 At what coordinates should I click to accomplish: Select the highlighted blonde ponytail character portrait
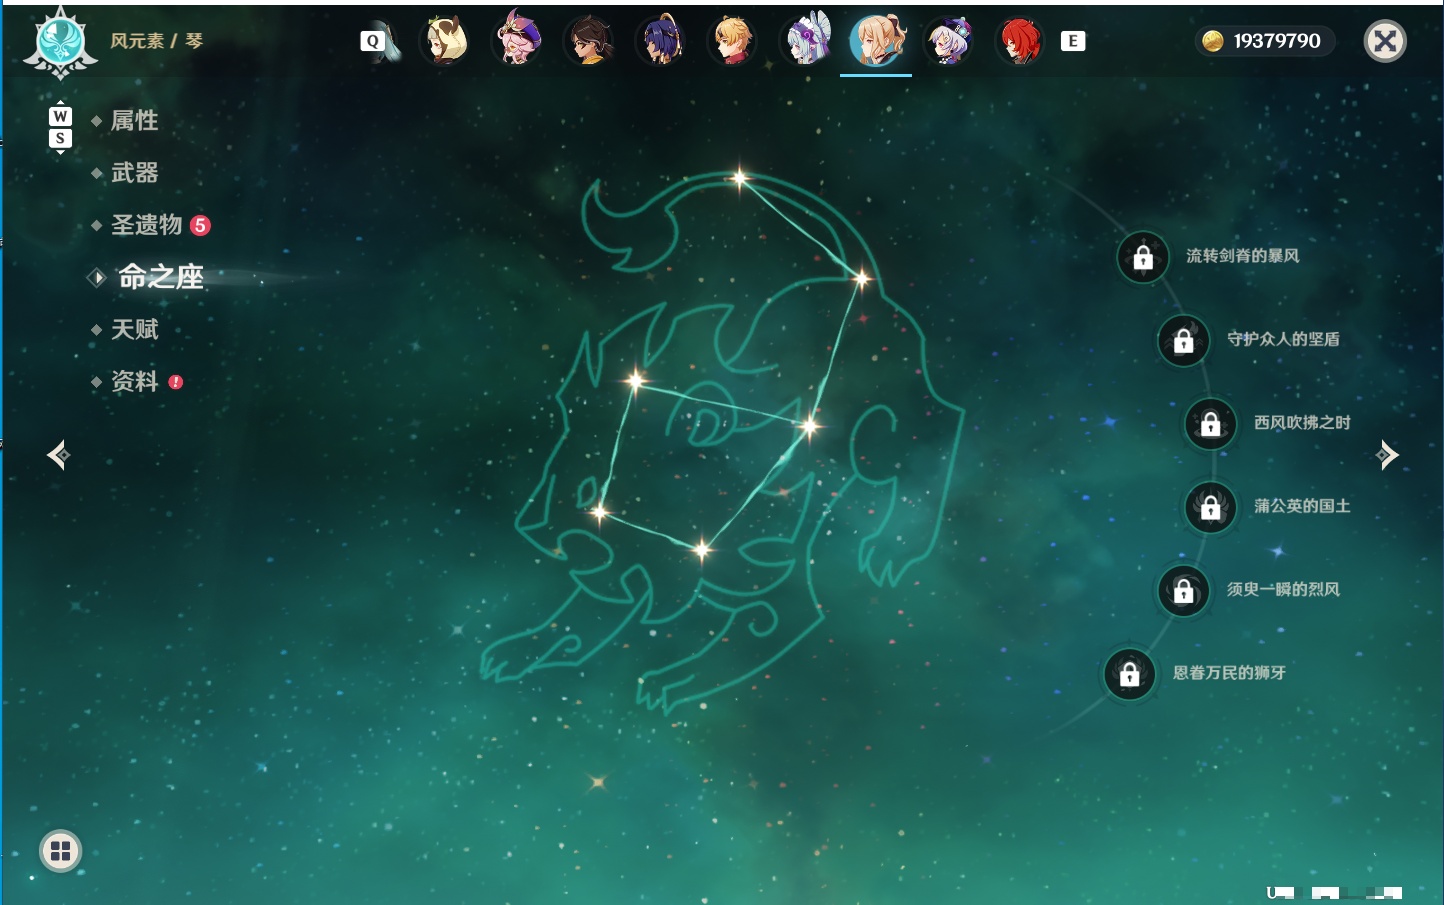(877, 41)
